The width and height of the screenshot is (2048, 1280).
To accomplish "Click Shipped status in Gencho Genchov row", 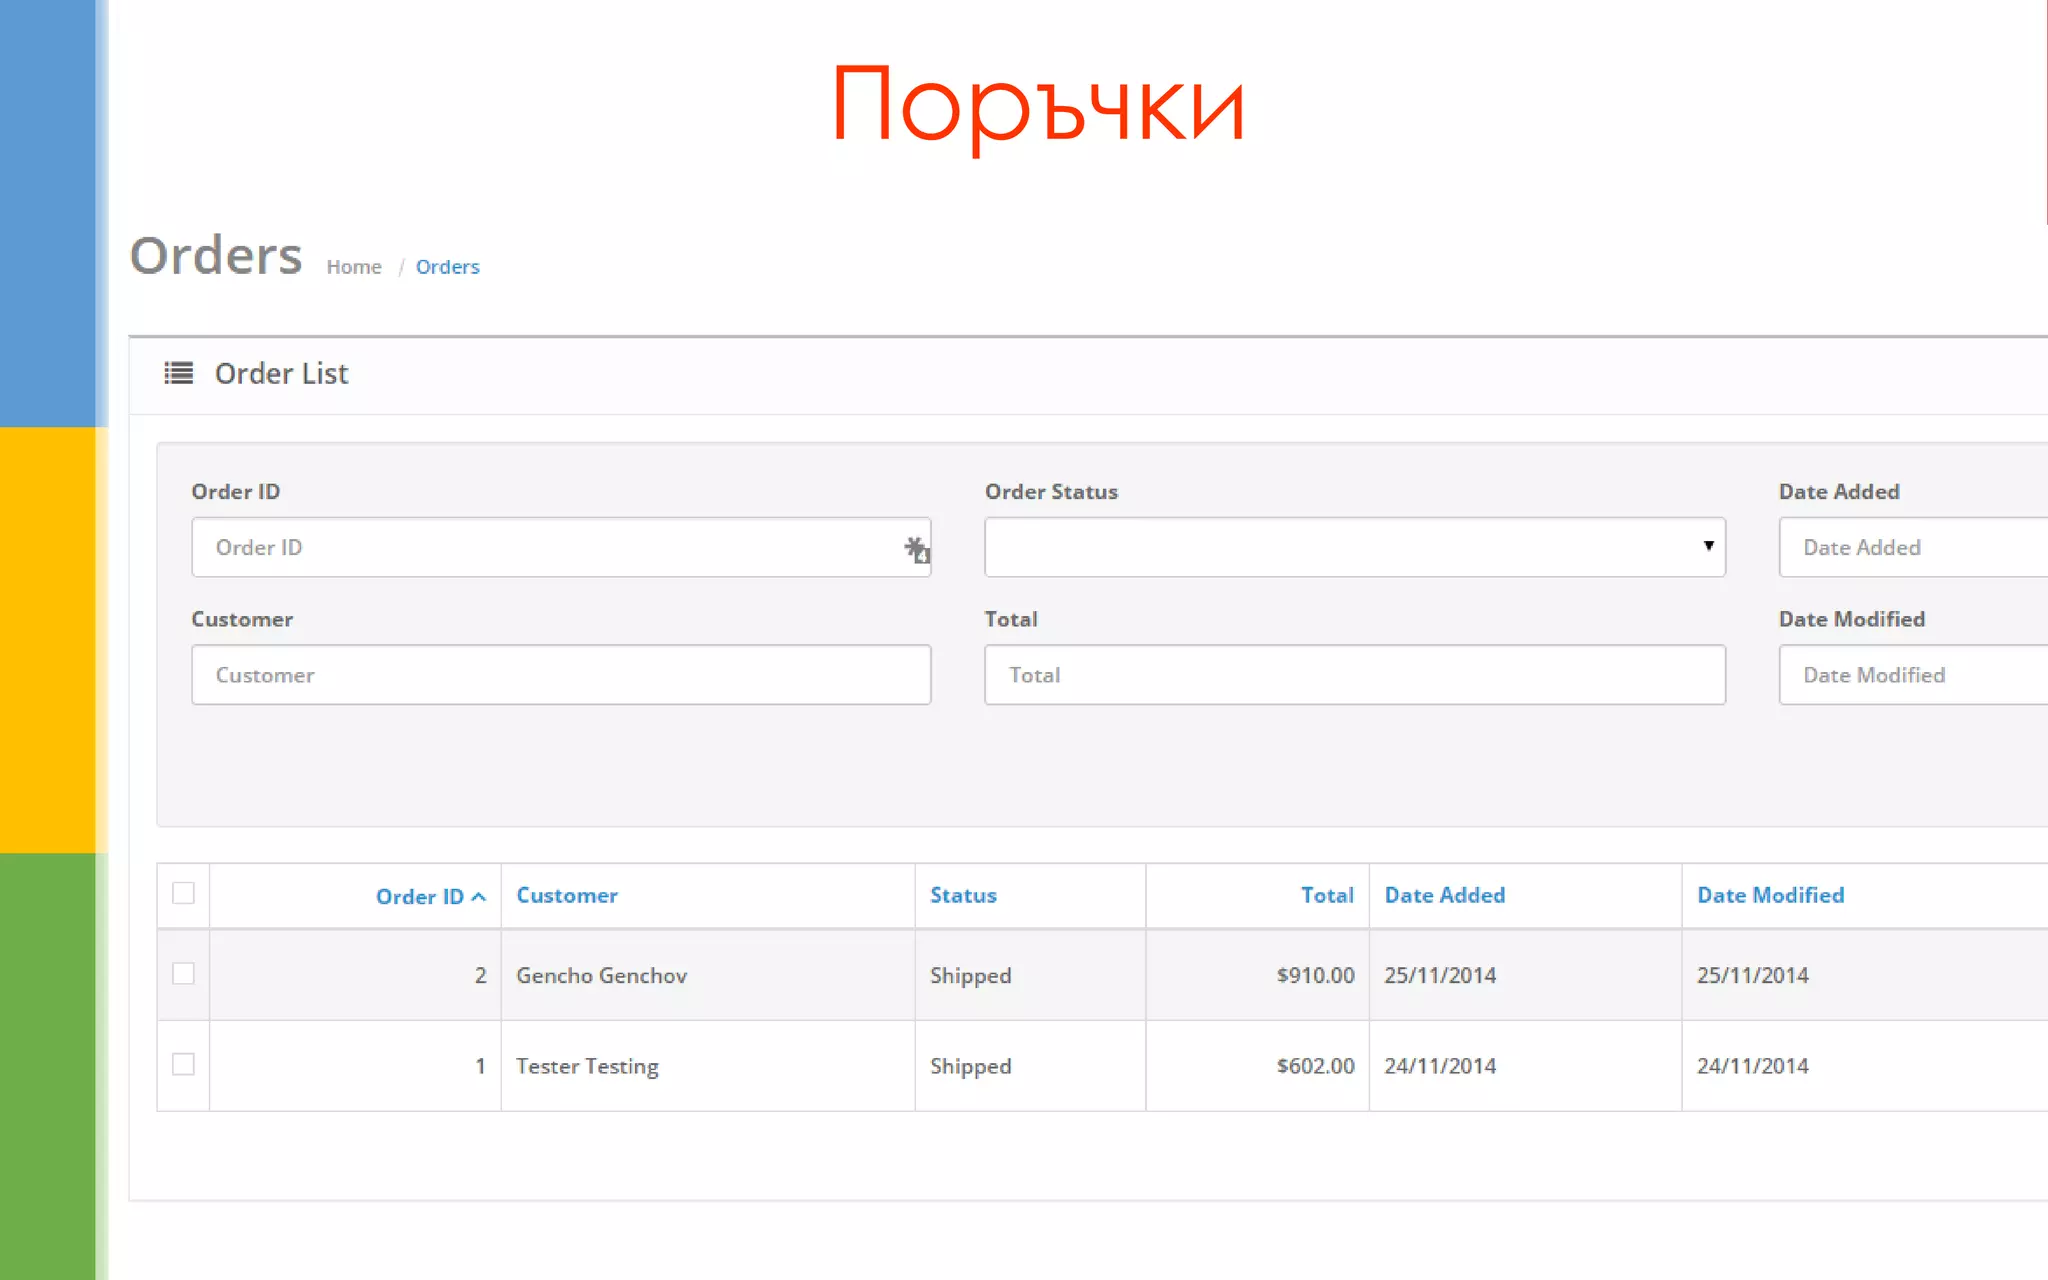I will 970,975.
